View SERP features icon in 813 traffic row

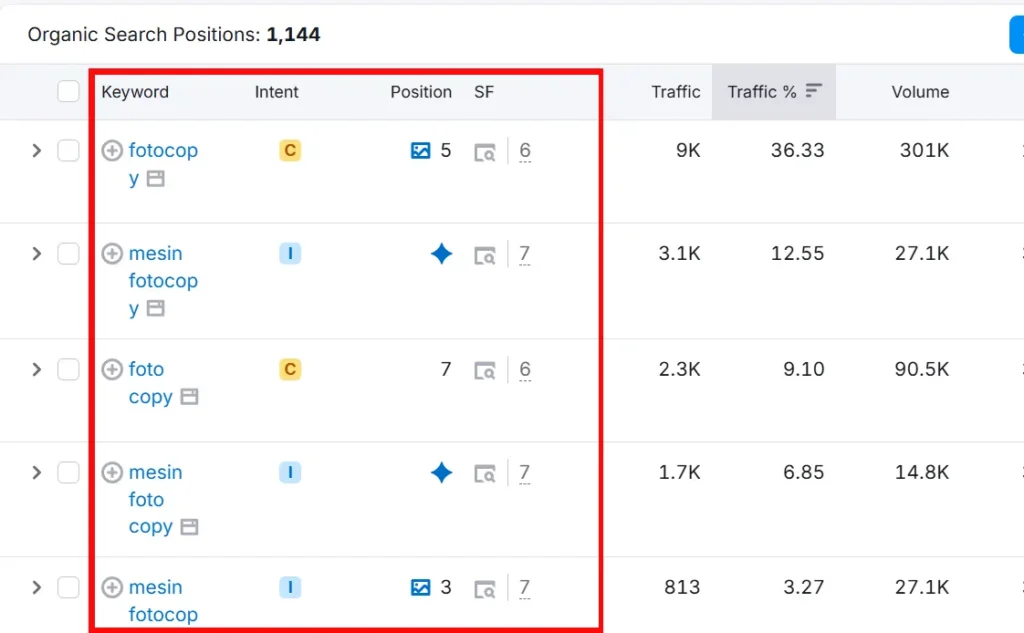[x=485, y=589]
